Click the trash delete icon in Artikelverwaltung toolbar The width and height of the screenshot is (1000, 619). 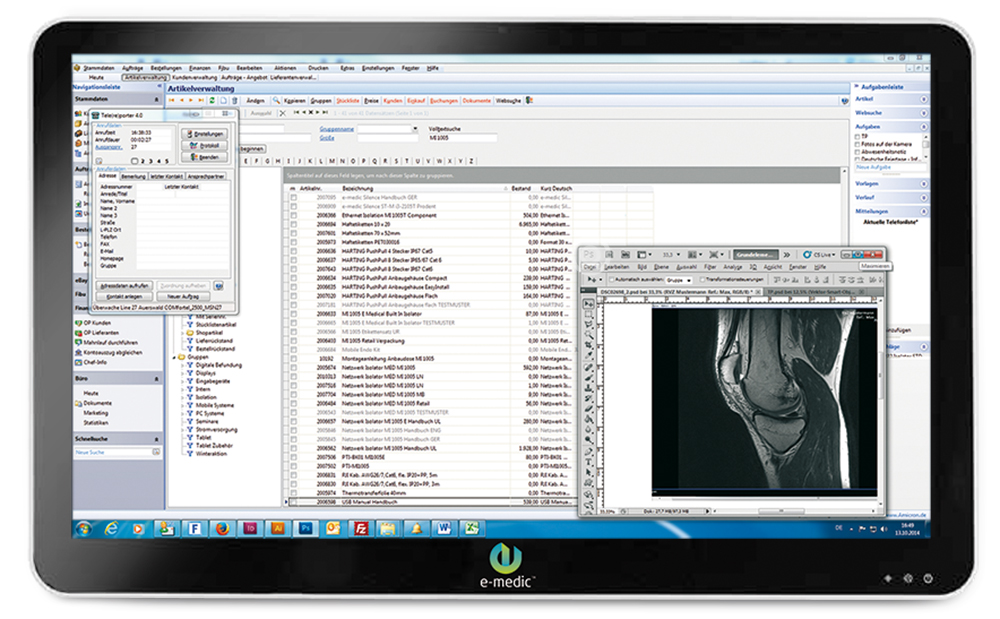(235, 101)
